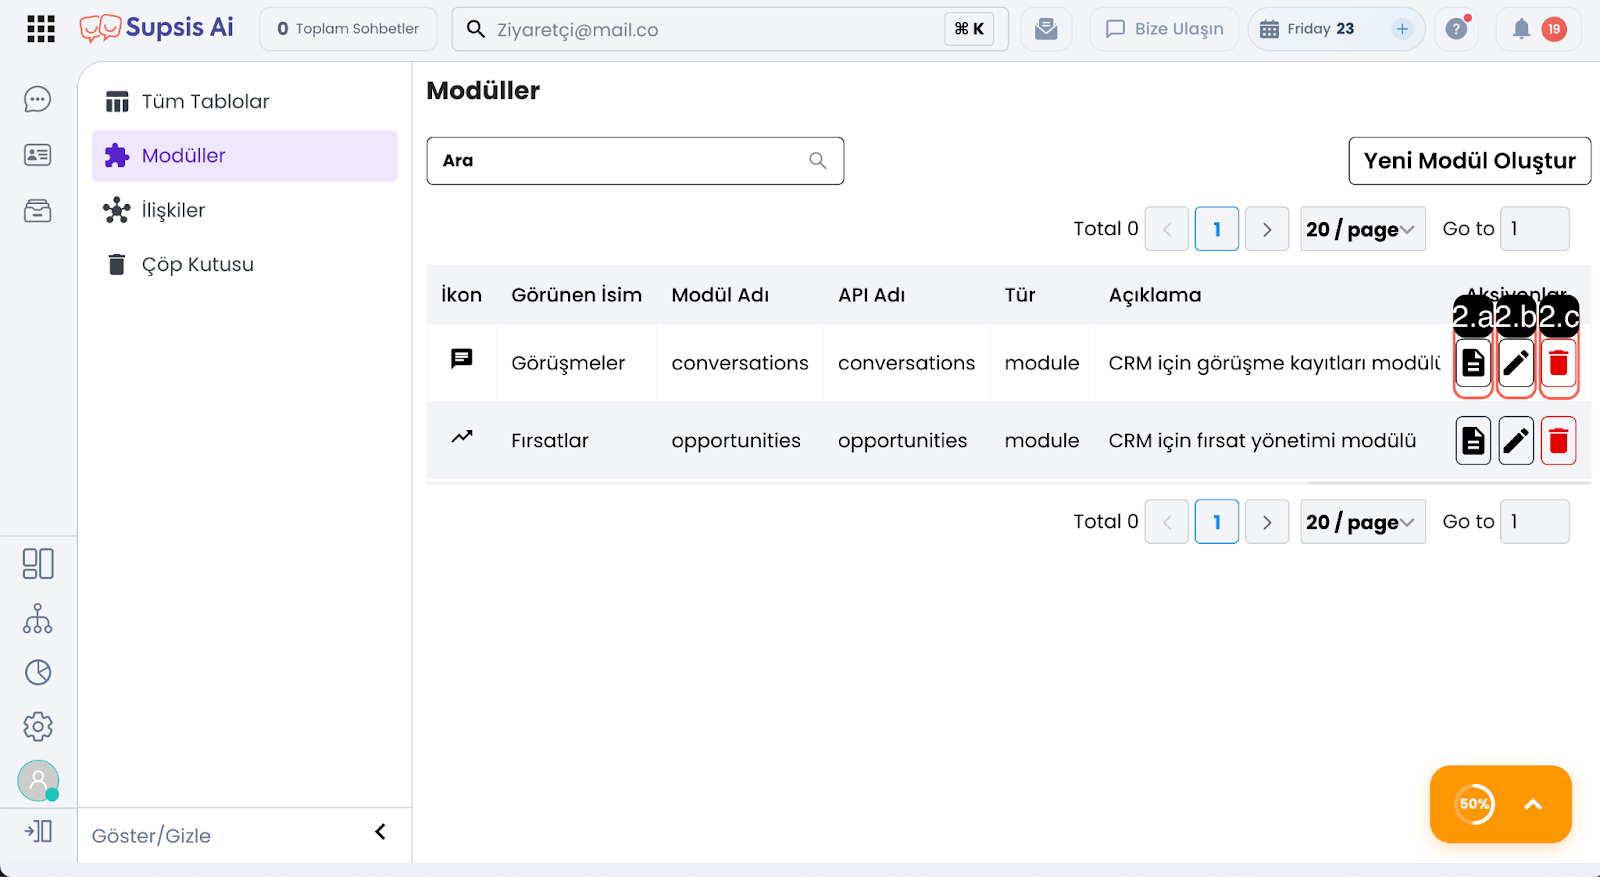Open the bottom 20 / page dropdown
The image size is (1600, 877).
[x=1362, y=522]
